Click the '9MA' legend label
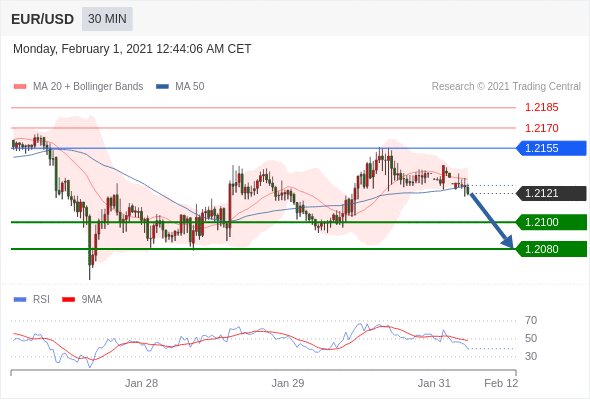The height and width of the screenshot is (400, 590). tap(92, 300)
